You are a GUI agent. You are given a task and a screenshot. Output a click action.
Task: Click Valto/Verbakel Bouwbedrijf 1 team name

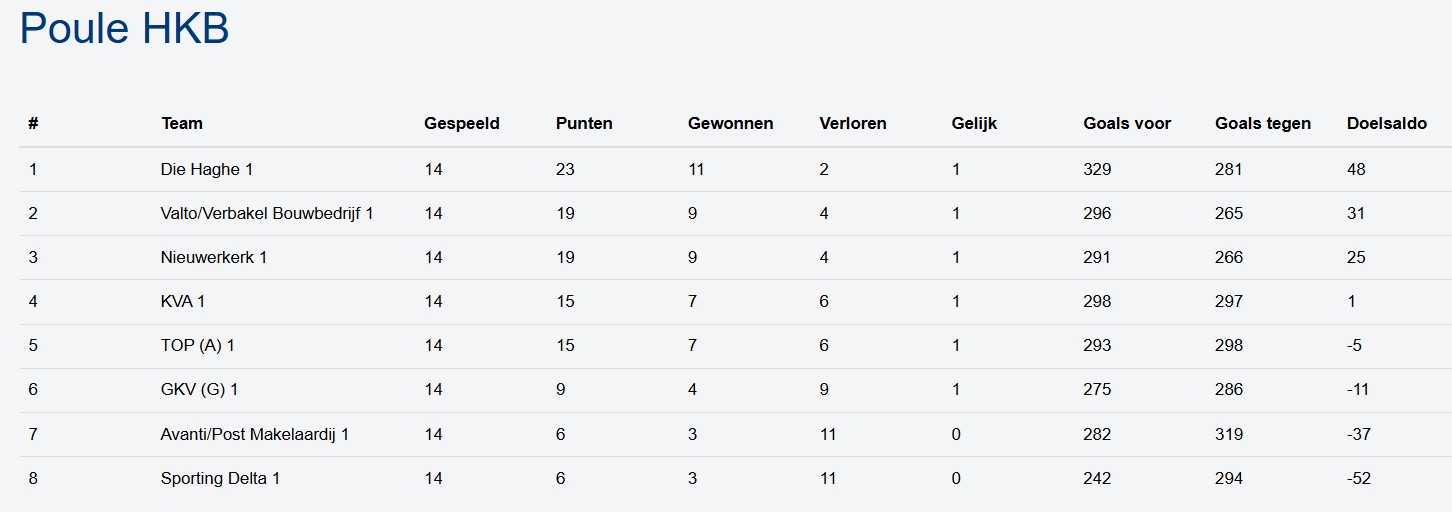(x=267, y=214)
